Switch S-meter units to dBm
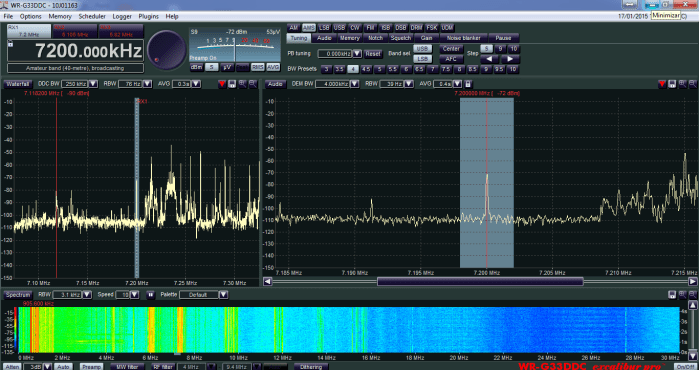699x370 pixels. (197, 67)
